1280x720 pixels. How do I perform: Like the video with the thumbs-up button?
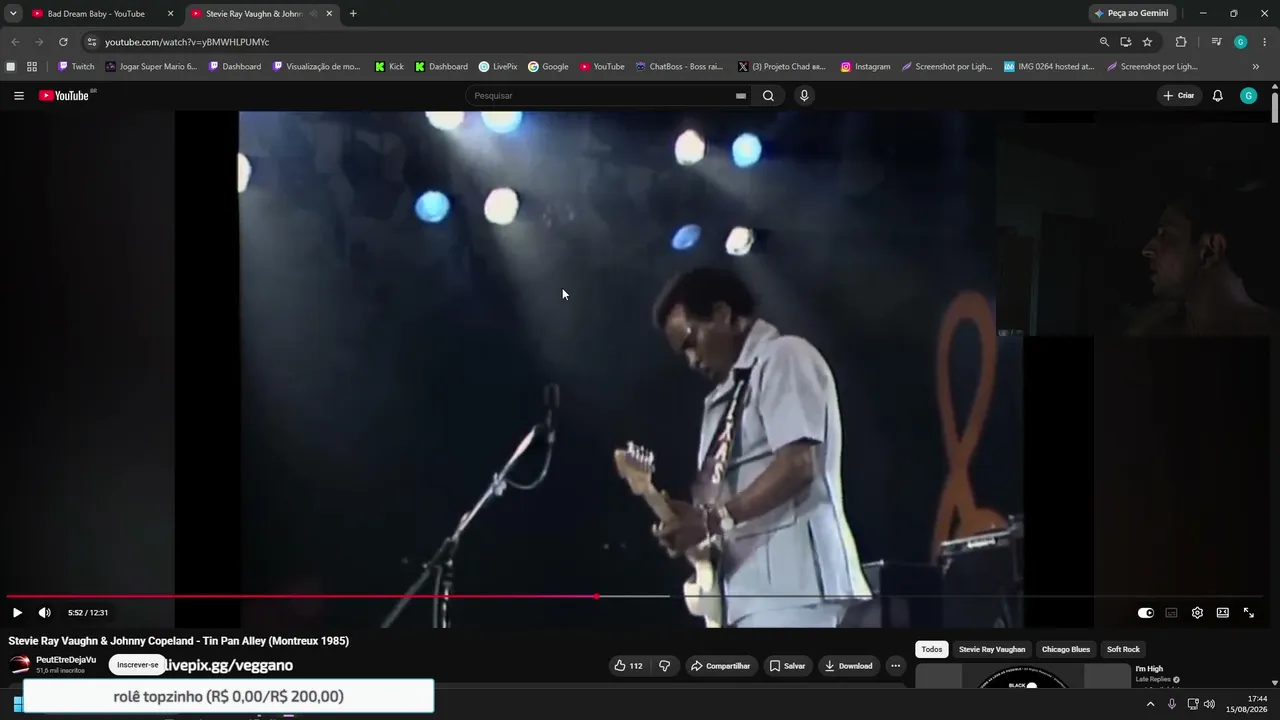tap(629, 666)
